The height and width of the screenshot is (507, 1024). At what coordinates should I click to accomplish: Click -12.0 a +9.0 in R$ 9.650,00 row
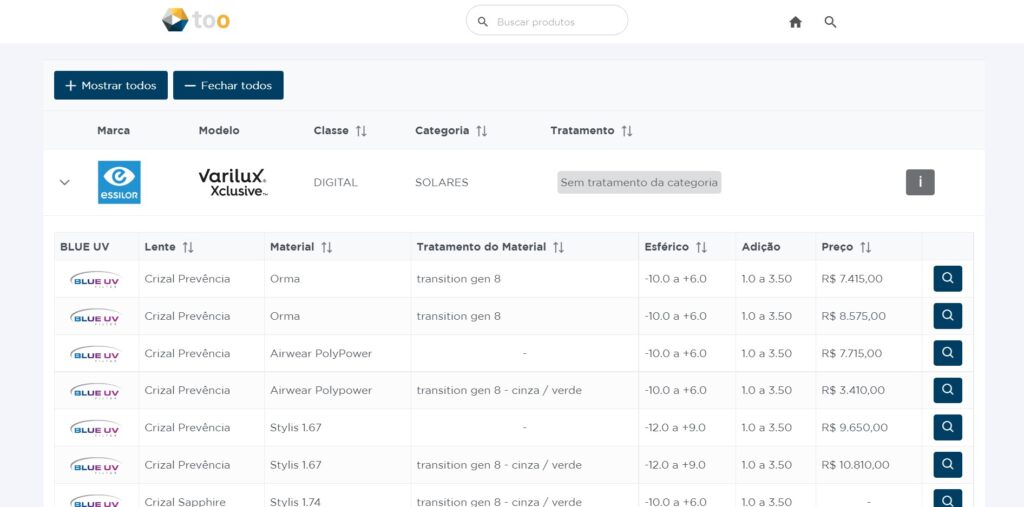point(675,427)
